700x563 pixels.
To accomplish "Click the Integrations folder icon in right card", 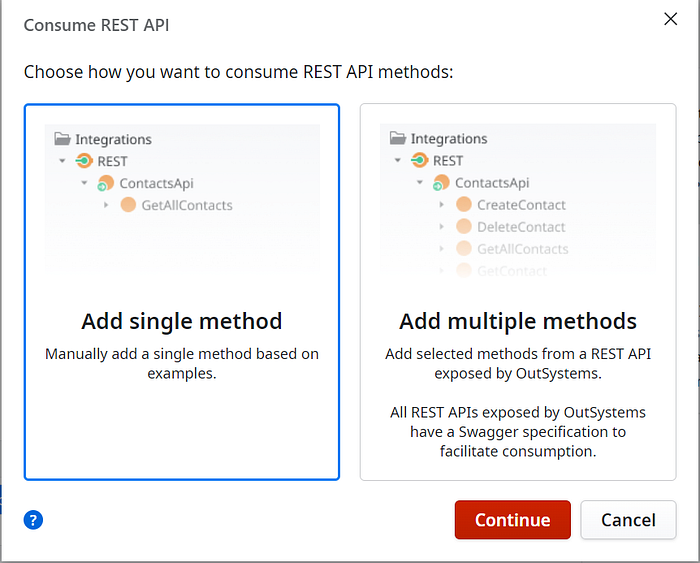I will (398, 139).
